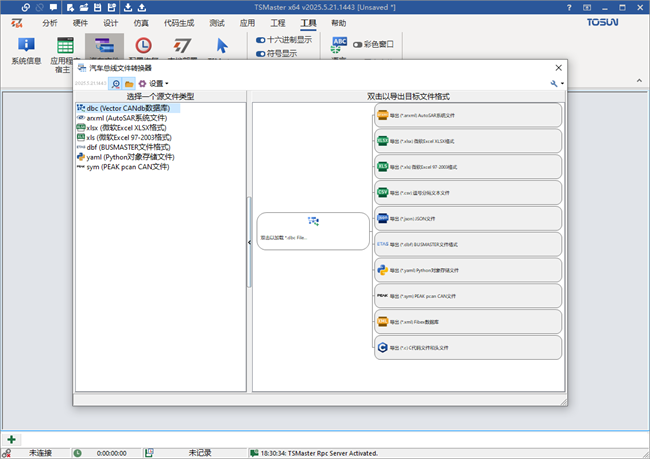The image size is (650, 459).
Task: Open the 设置 settings dropdown
Action: (153, 83)
